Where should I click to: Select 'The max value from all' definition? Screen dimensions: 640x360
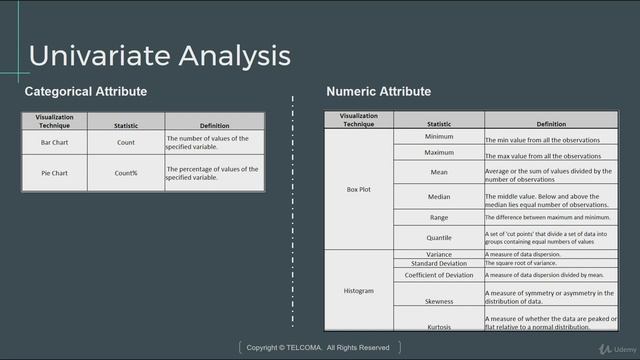551,152
